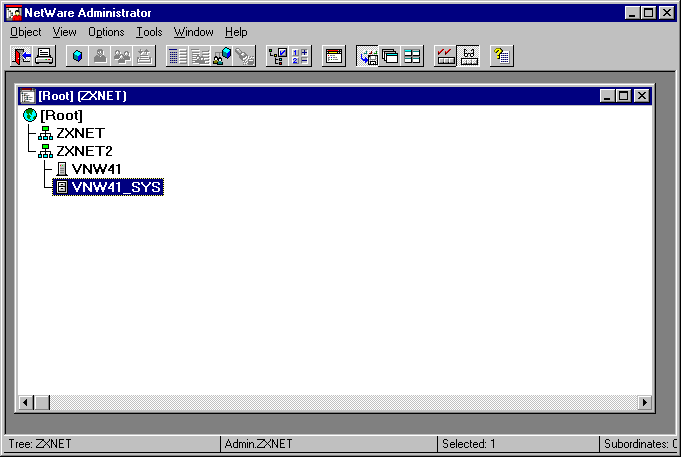This screenshot has height=457, width=681.
Task: Click the horizontal scrollbar track
Action: click(344, 403)
